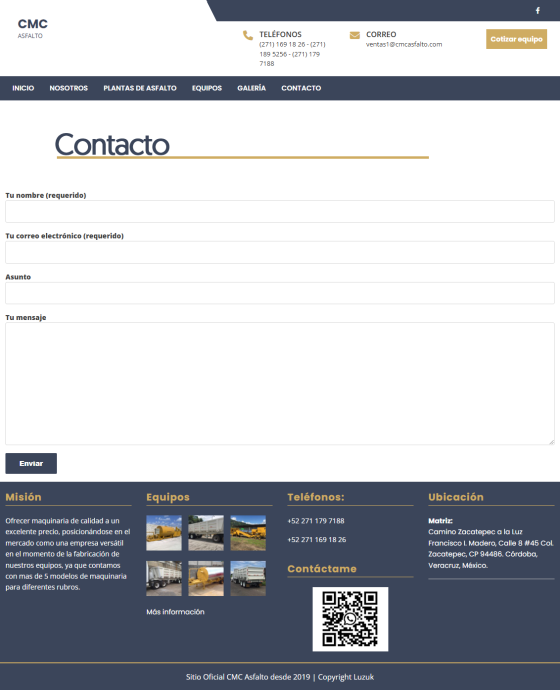560x690 pixels.
Task: Click the Más información link
Action: point(176,612)
